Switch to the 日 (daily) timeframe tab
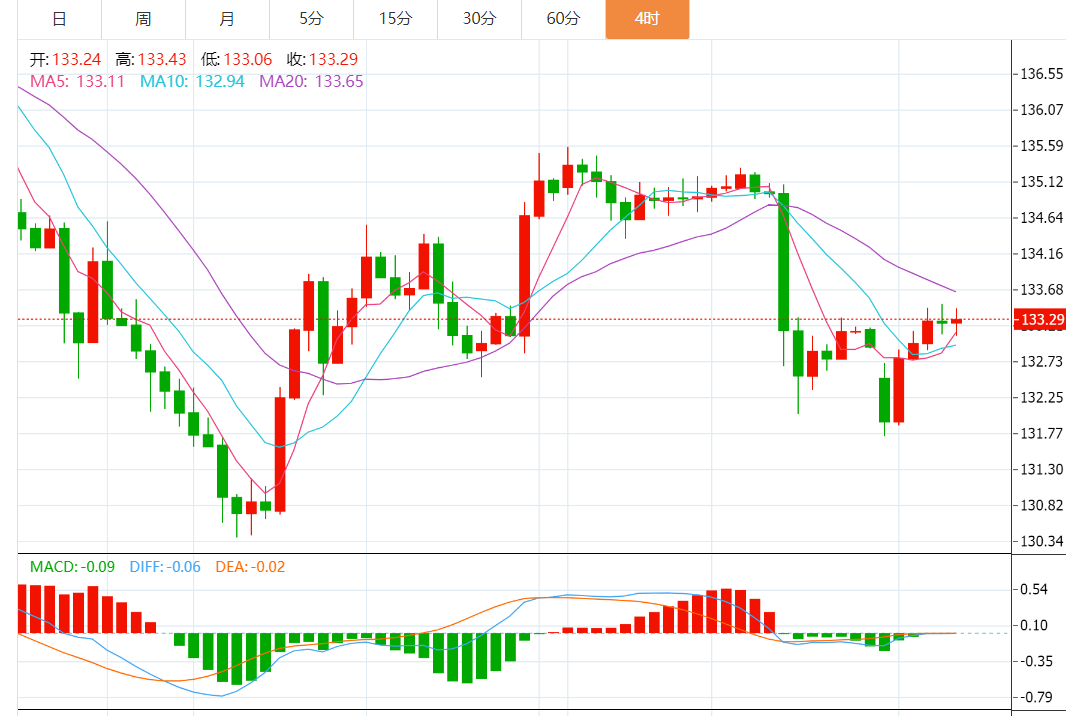Image resolution: width=1066 pixels, height=716 pixels. coord(59,19)
